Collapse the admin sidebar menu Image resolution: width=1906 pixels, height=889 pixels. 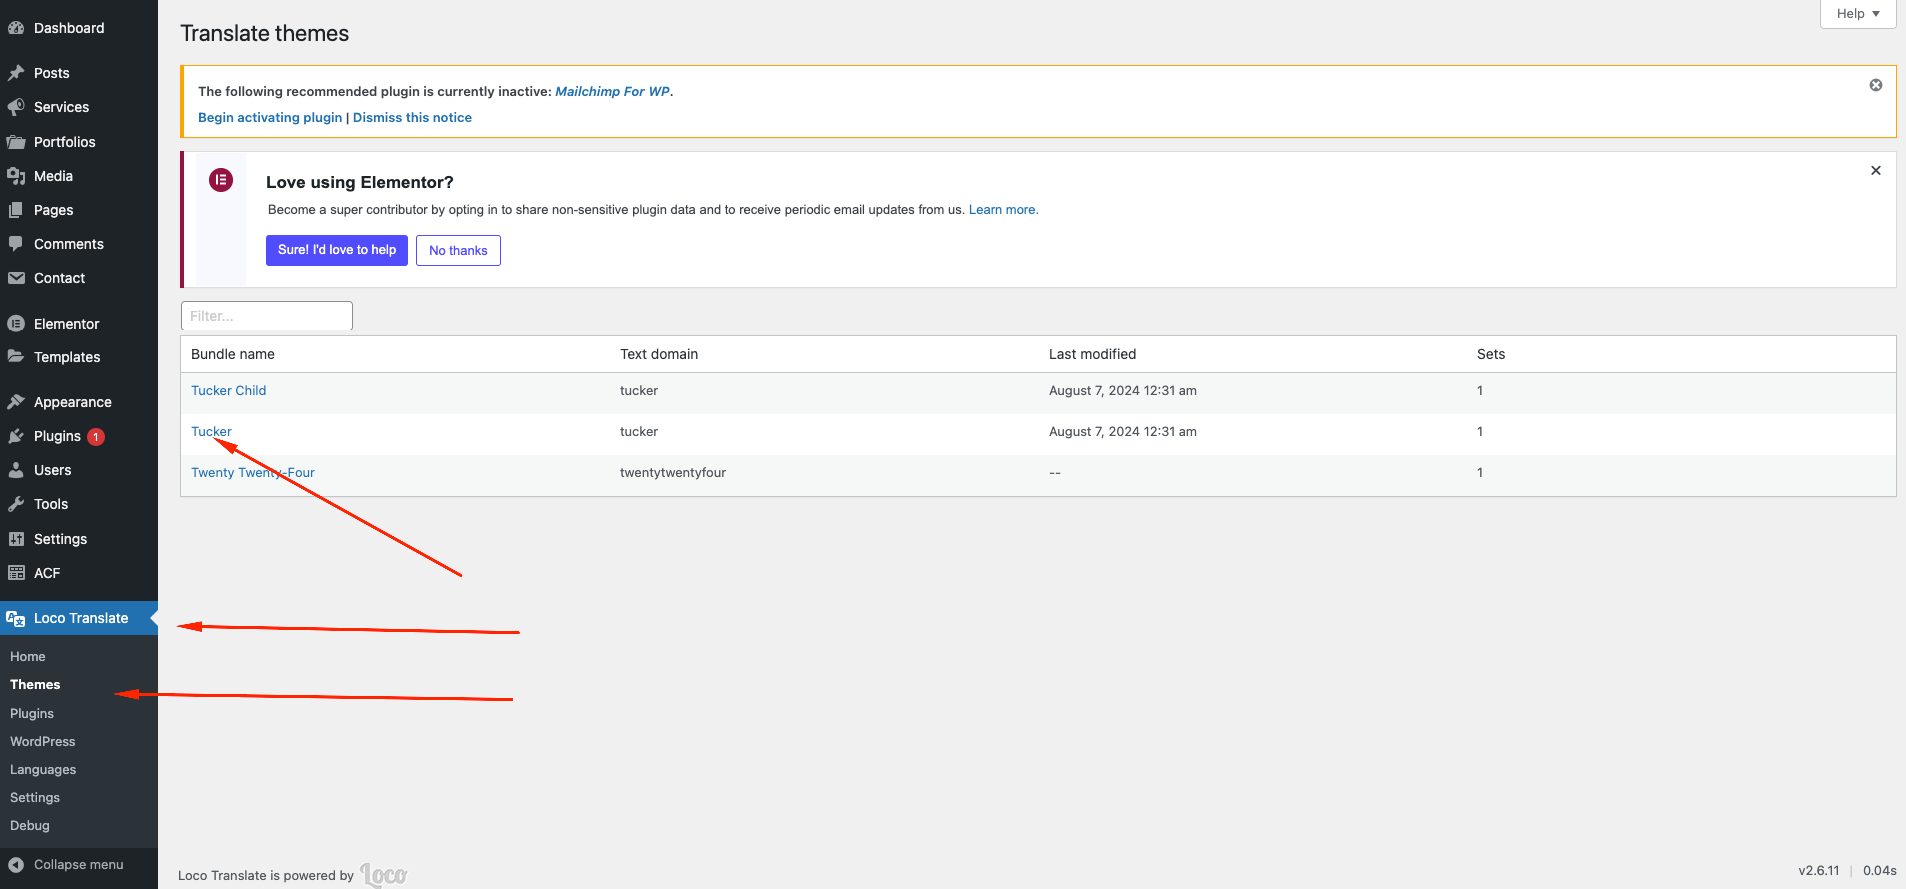point(66,865)
